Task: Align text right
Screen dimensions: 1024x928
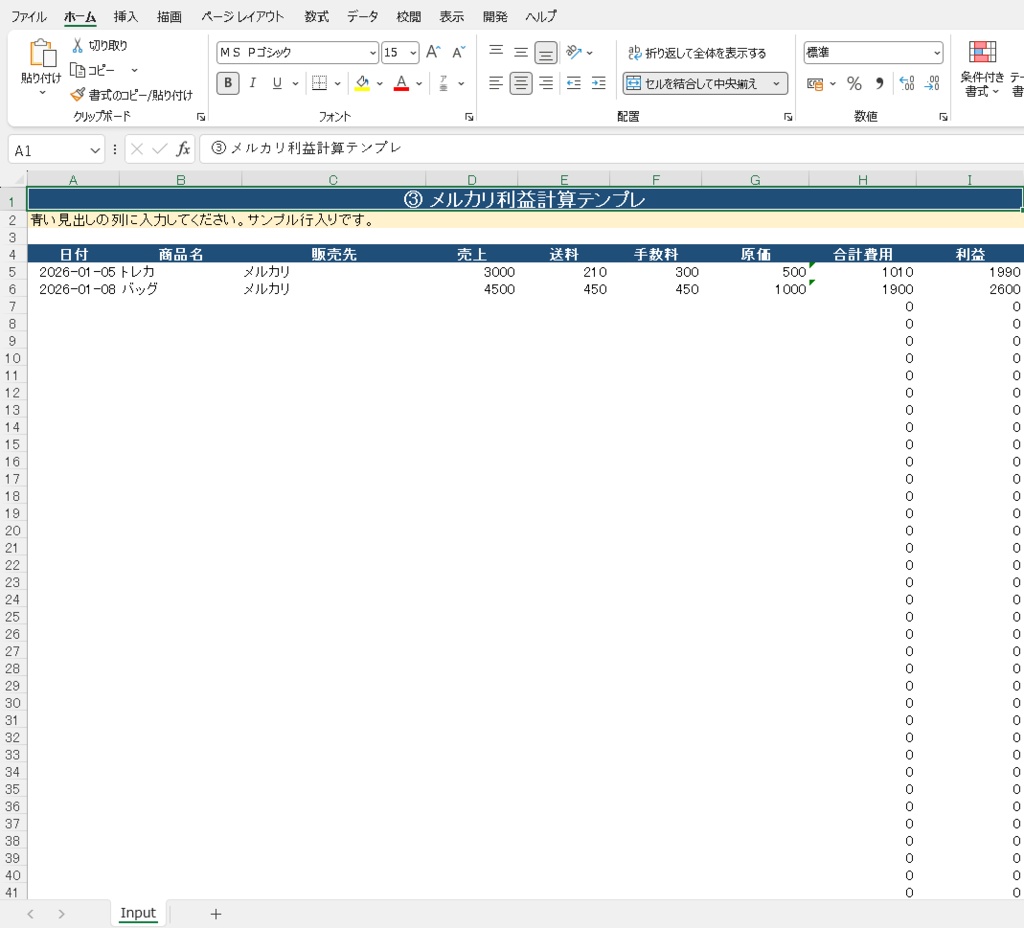Action: coord(546,83)
